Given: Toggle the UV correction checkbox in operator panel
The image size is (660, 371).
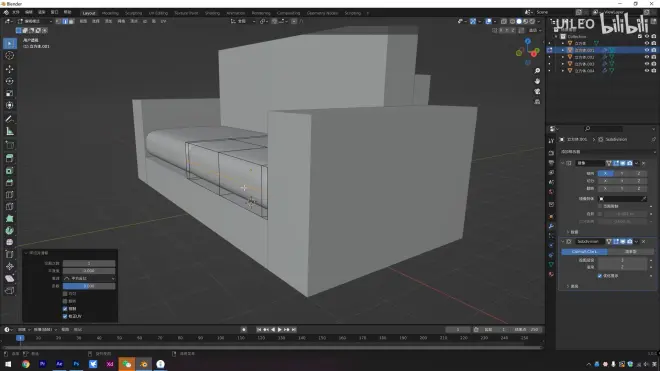Looking at the screenshot, I should [65, 316].
